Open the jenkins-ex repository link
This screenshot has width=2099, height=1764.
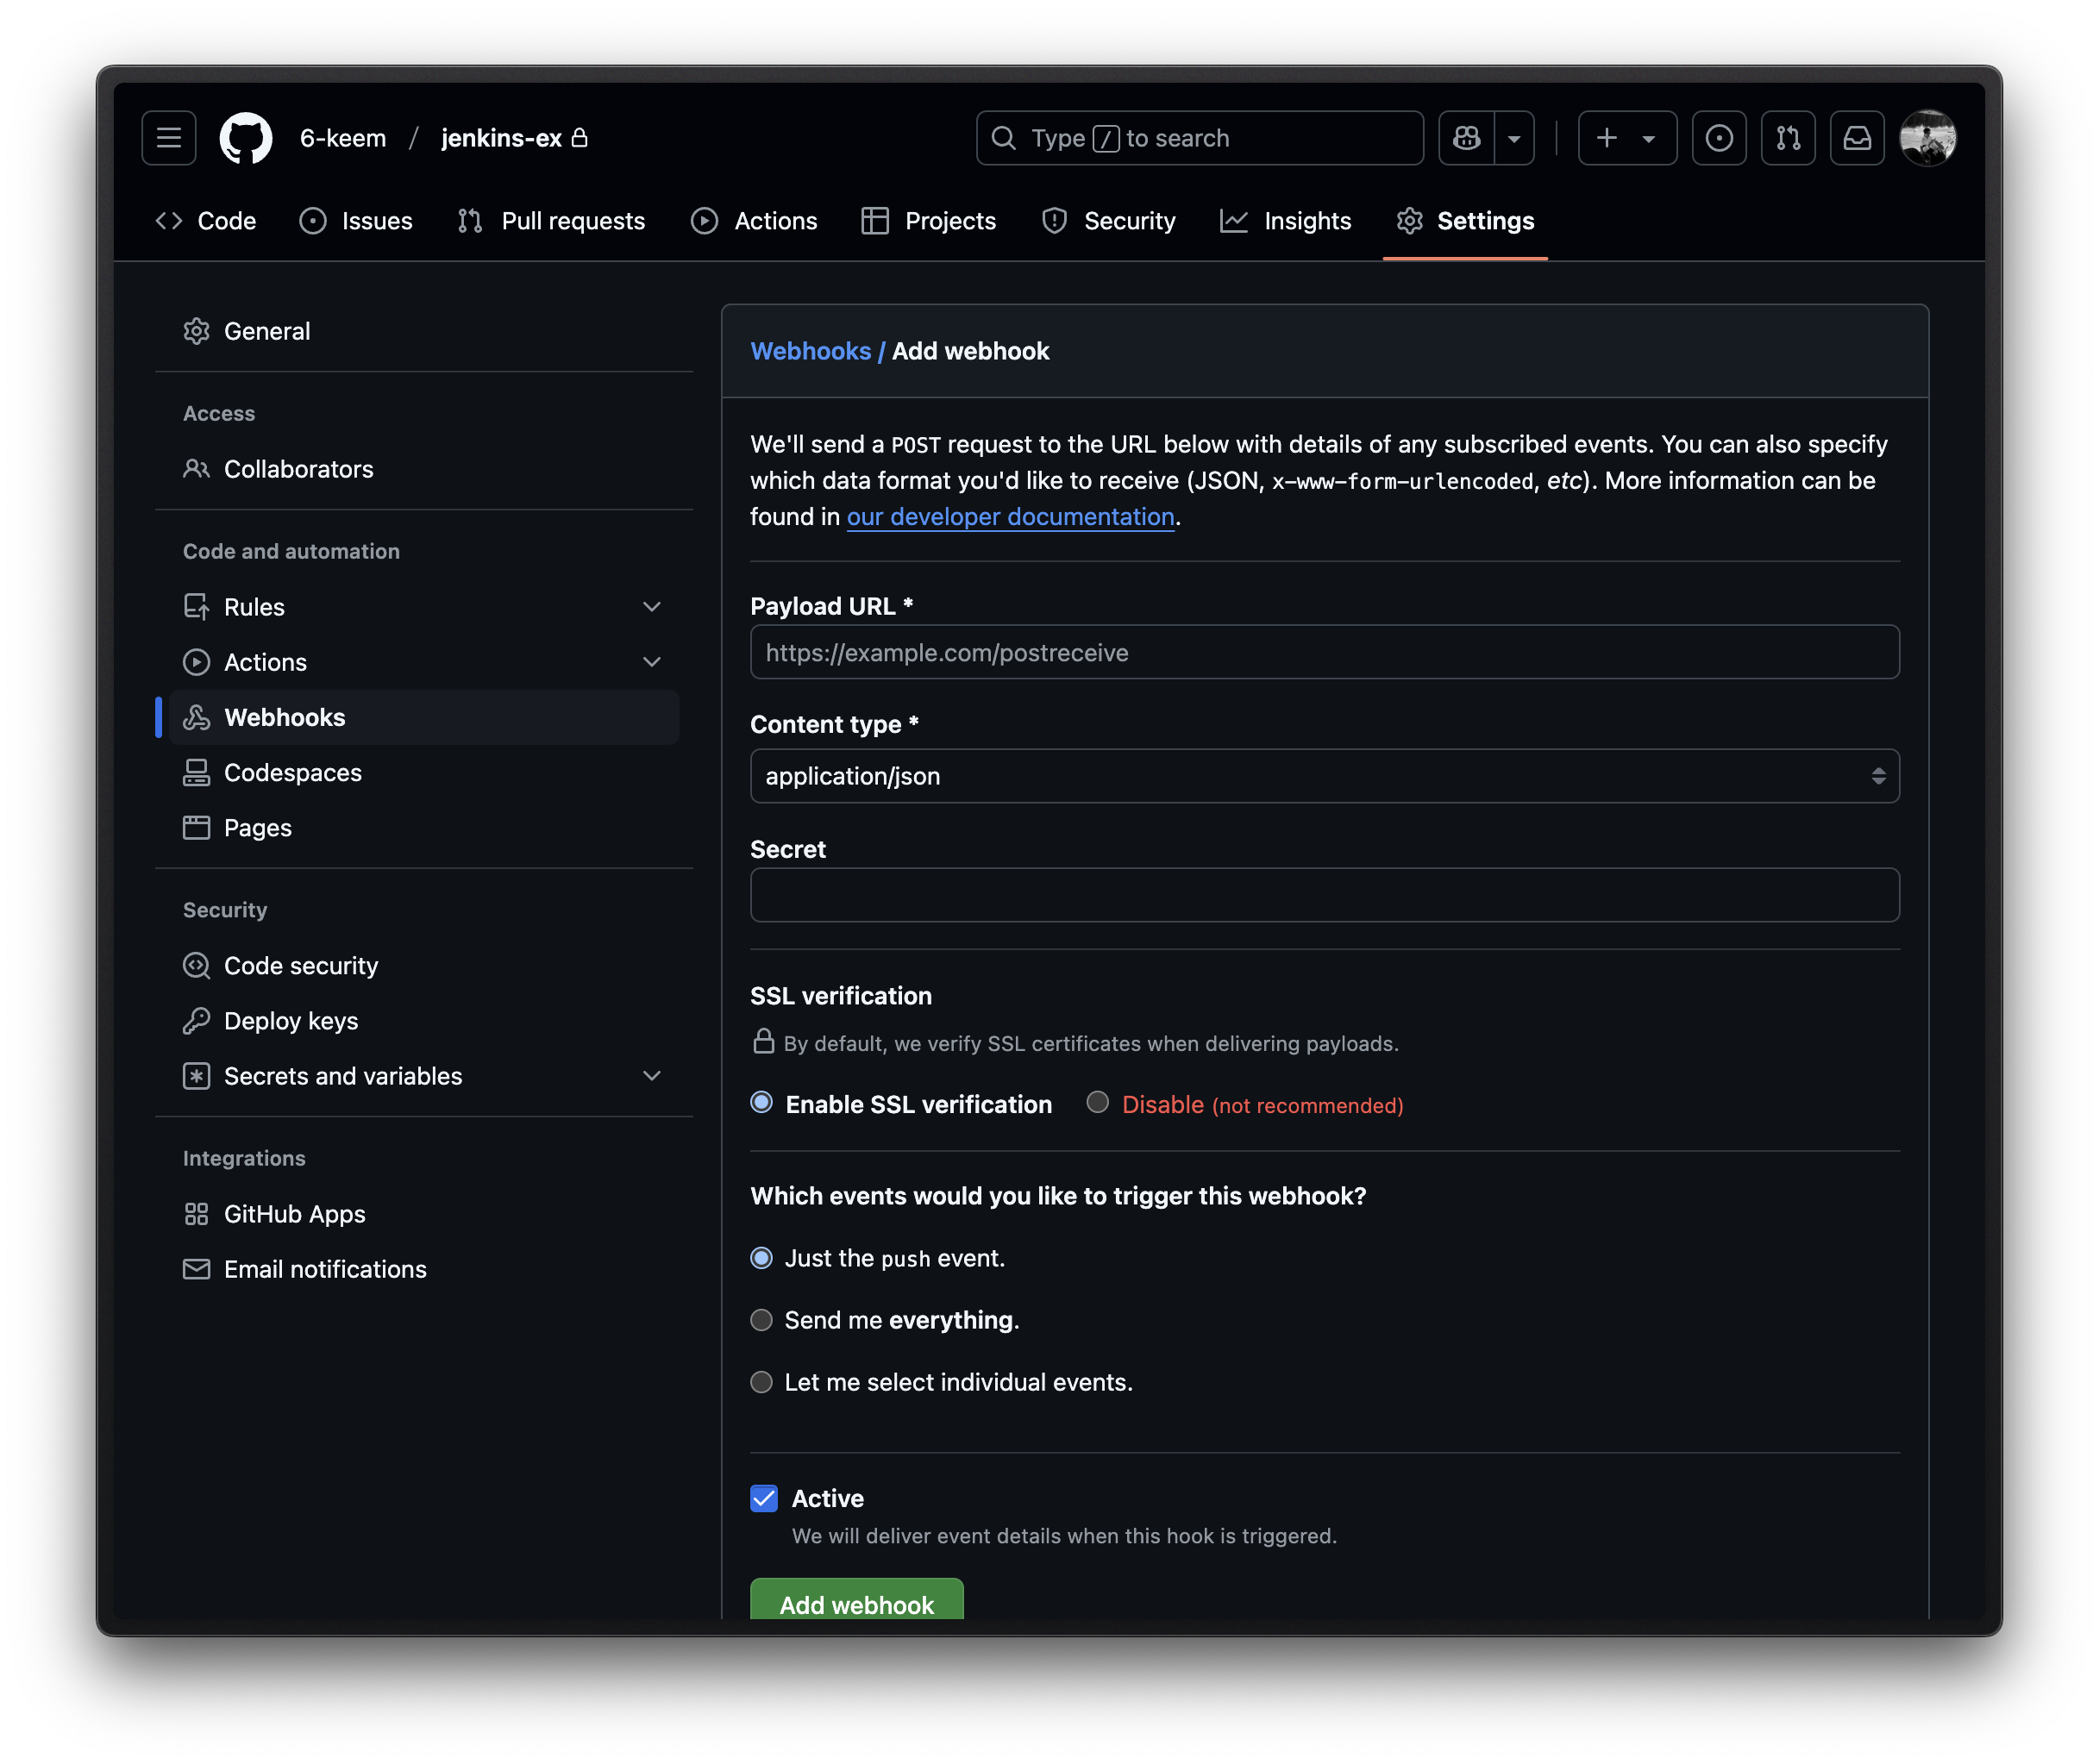tap(501, 138)
